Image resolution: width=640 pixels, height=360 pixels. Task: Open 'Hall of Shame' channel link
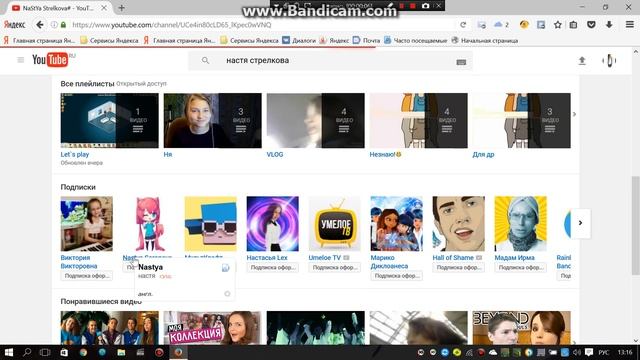tap(453, 258)
